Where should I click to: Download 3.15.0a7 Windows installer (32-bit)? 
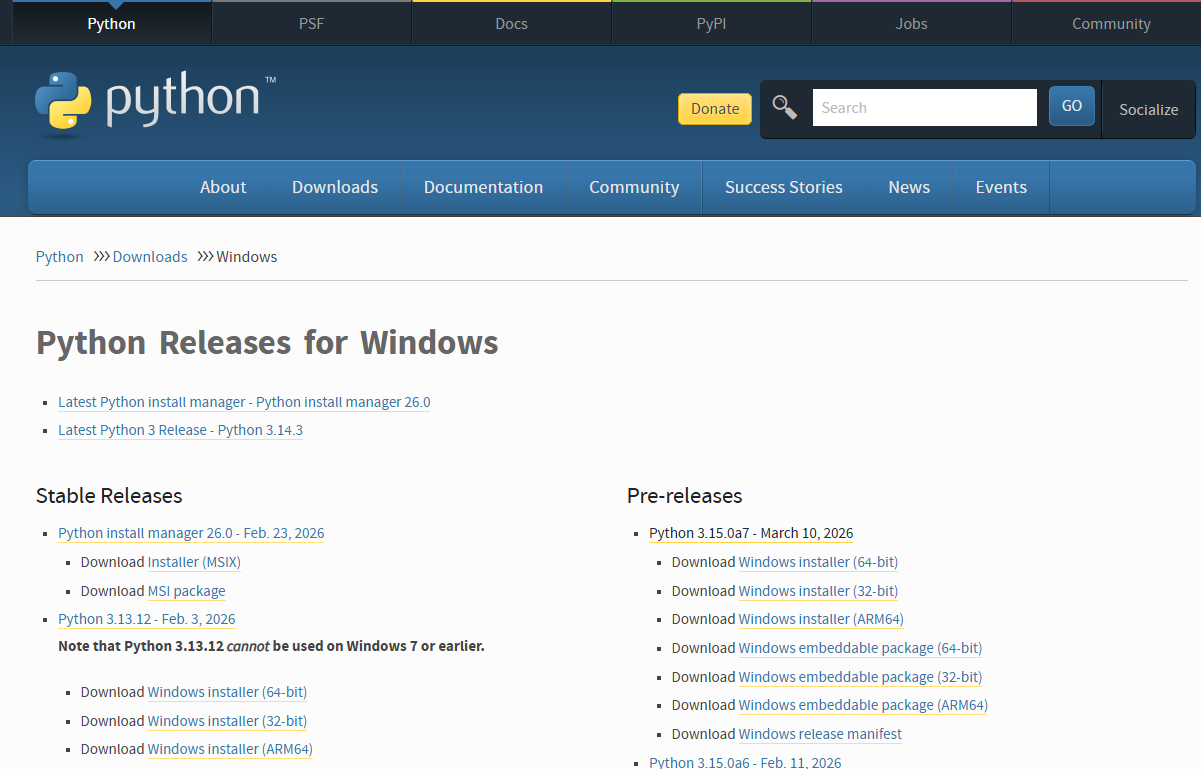click(818, 591)
